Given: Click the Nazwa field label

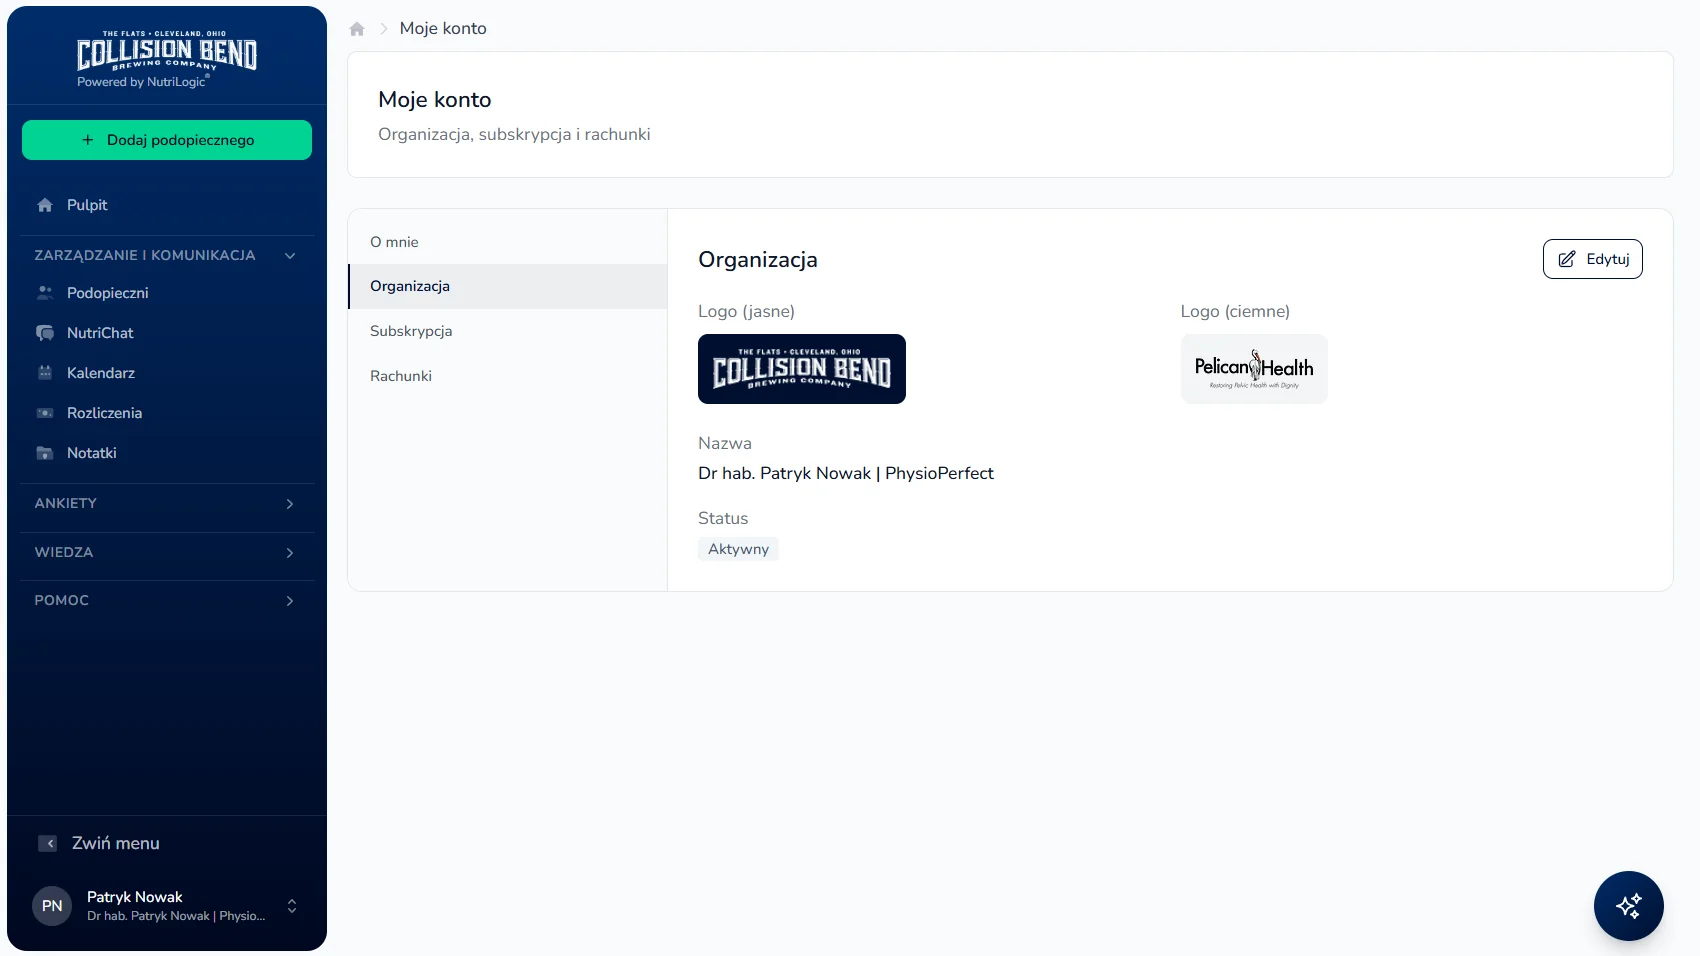Looking at the screenshot, I should tap(725, 444).
